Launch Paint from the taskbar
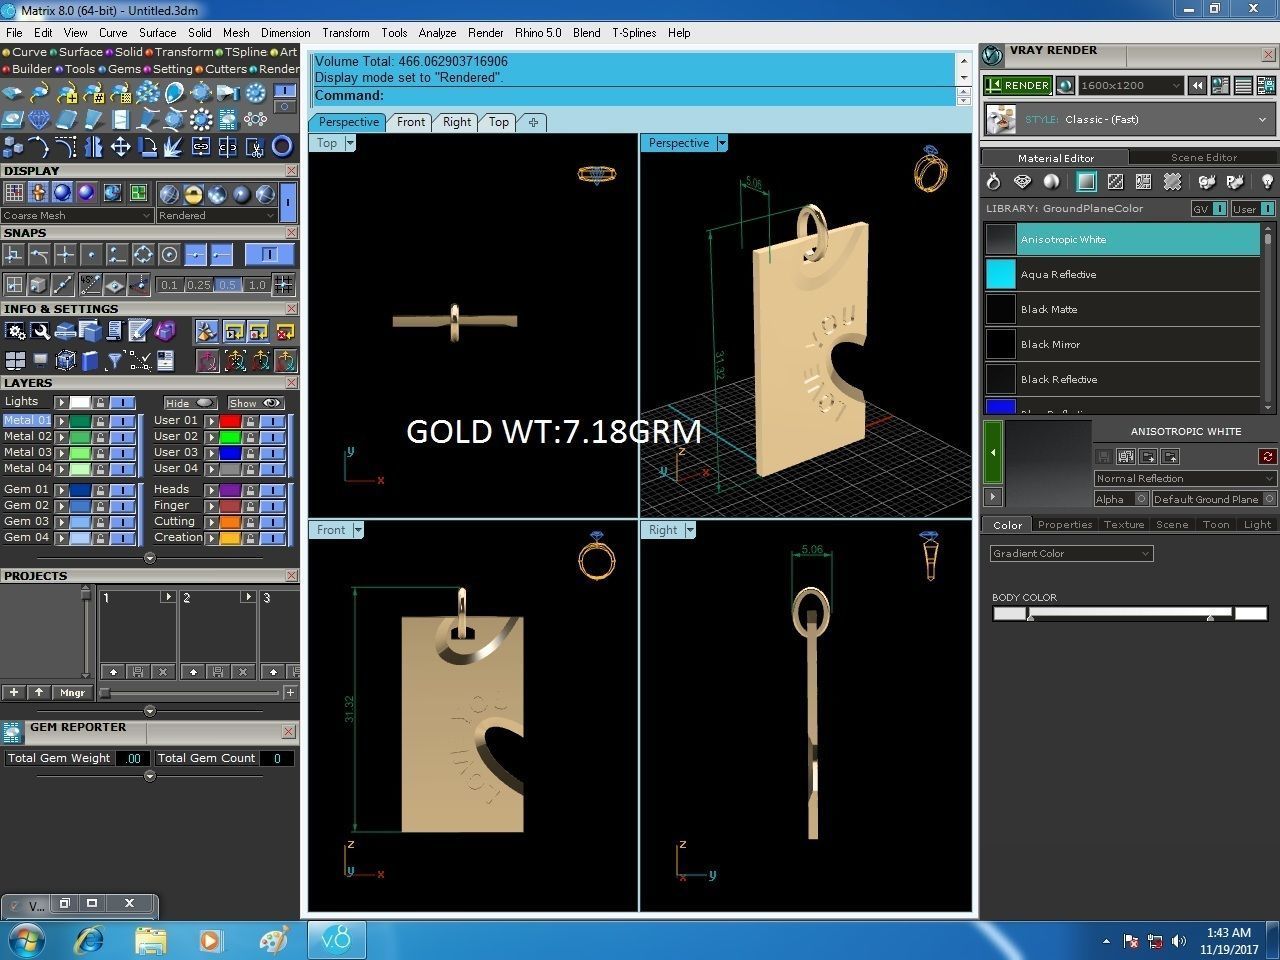Screen dimensions: 1280x960 coord(273,940)
